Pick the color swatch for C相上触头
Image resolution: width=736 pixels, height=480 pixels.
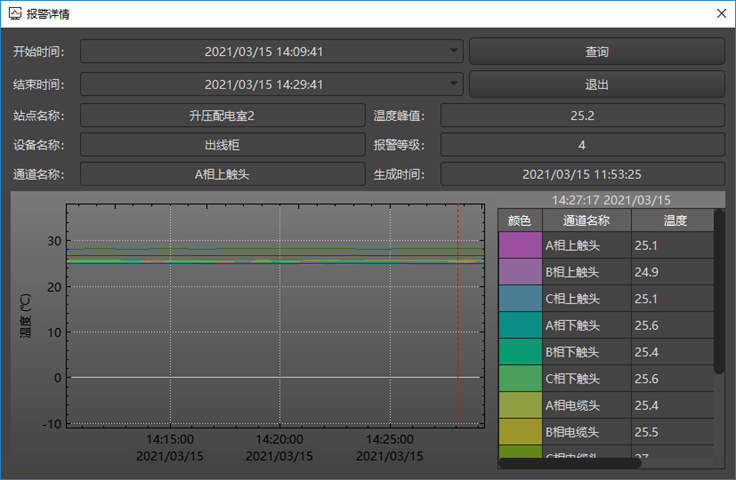519,298
